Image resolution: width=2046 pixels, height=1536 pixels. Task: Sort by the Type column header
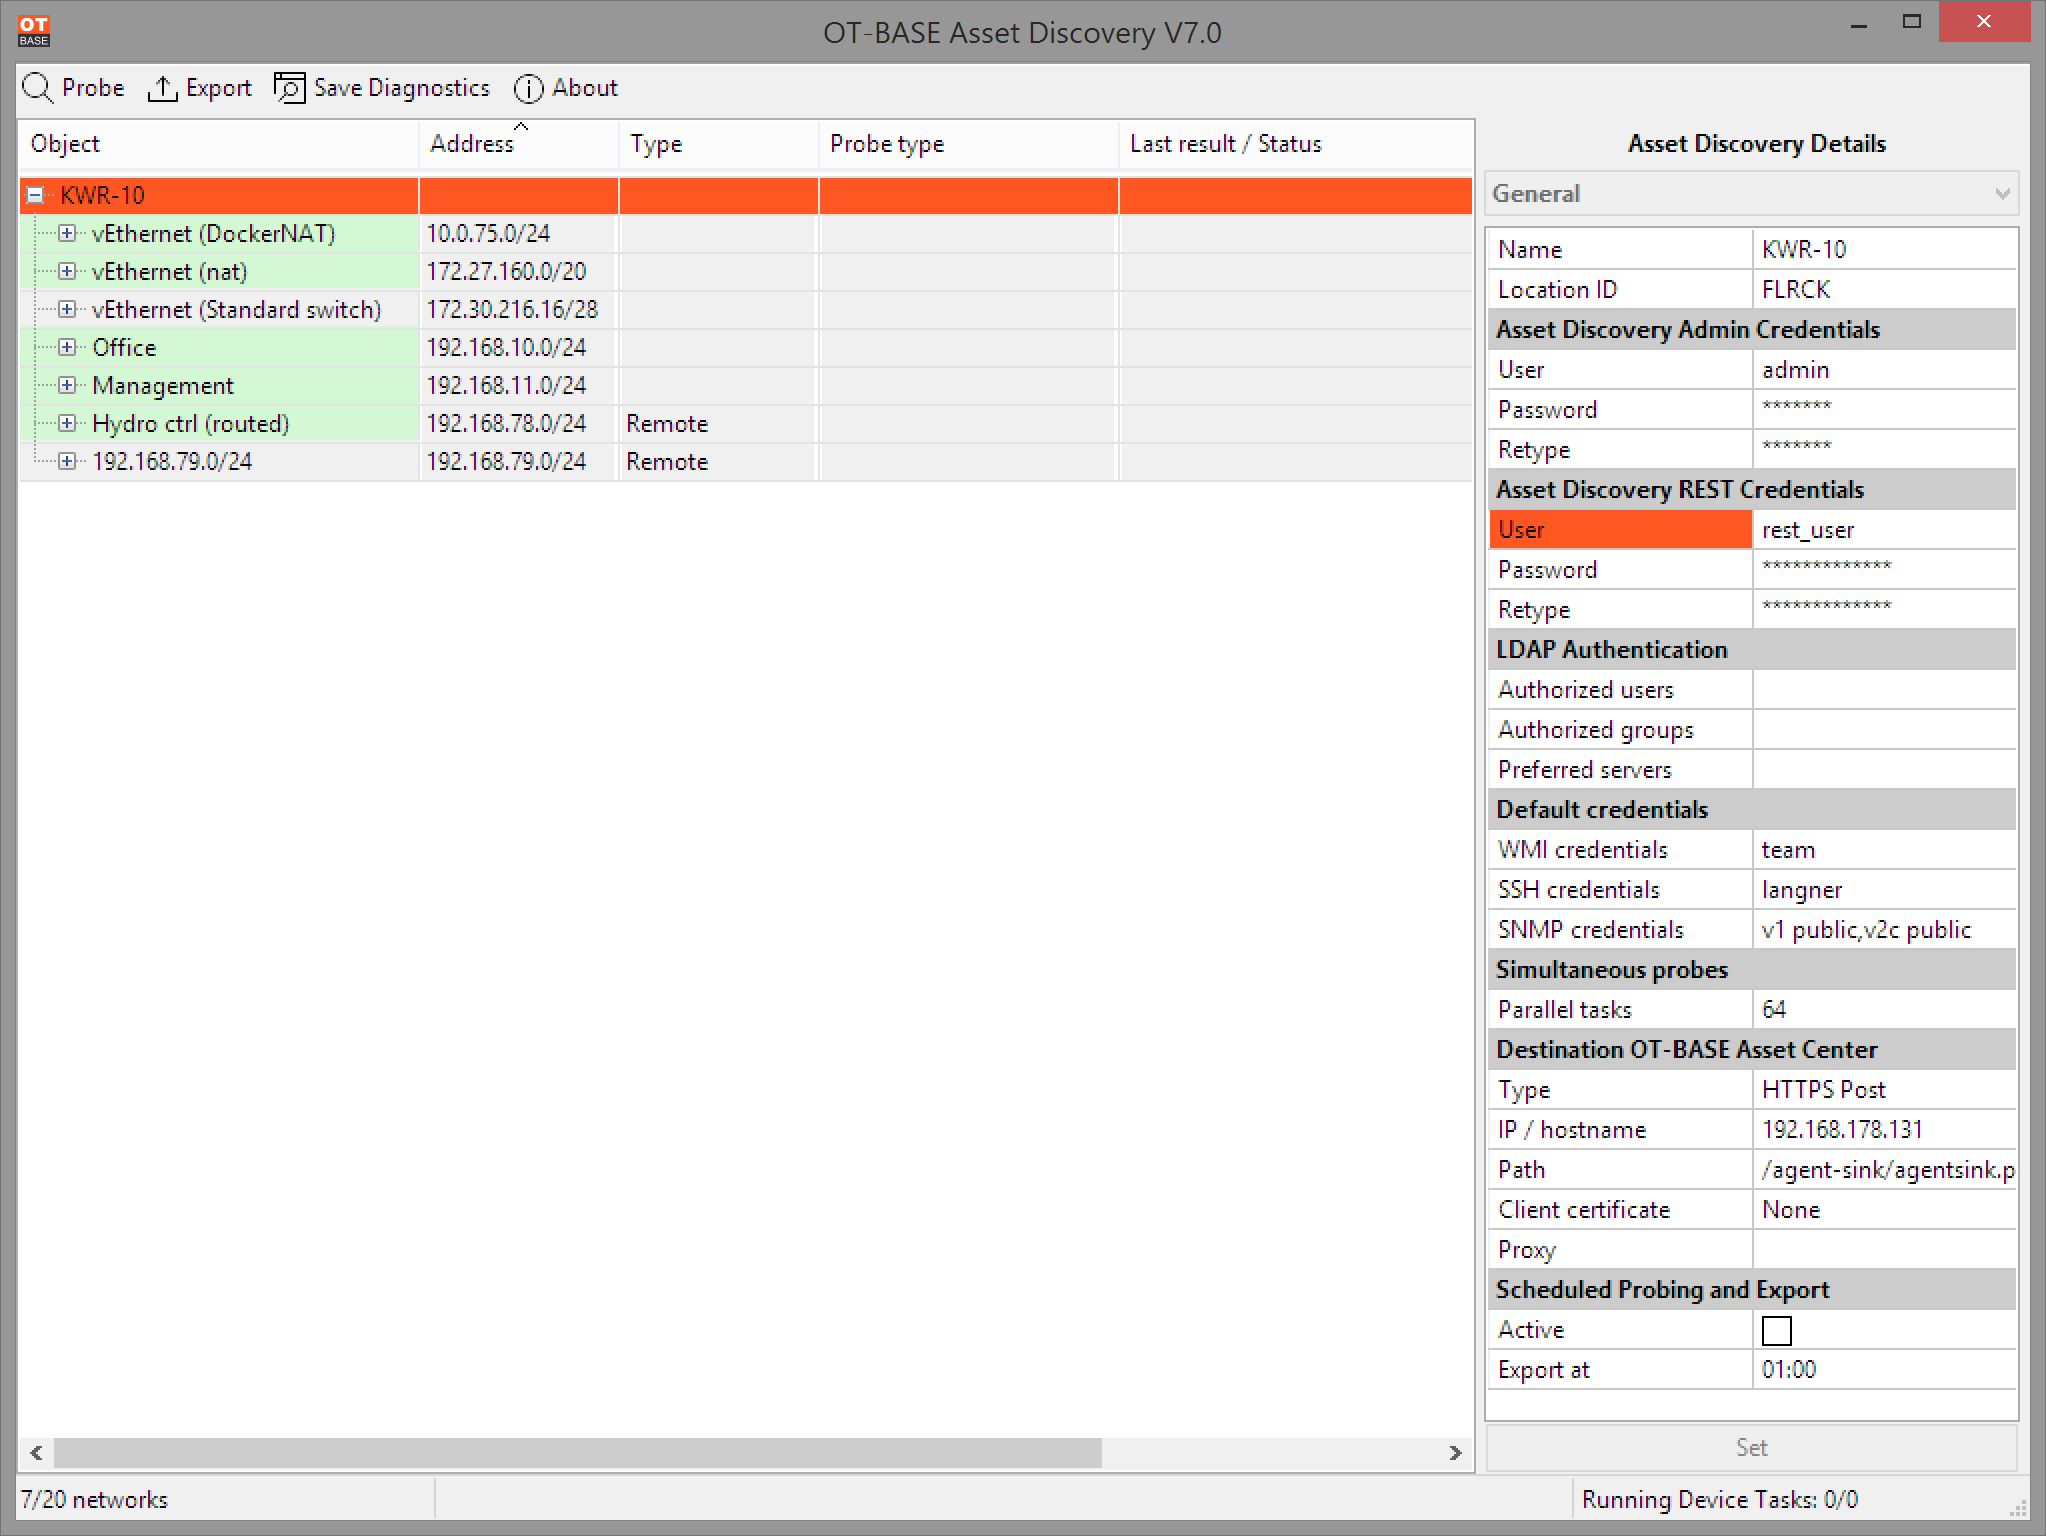pos(719,144)
